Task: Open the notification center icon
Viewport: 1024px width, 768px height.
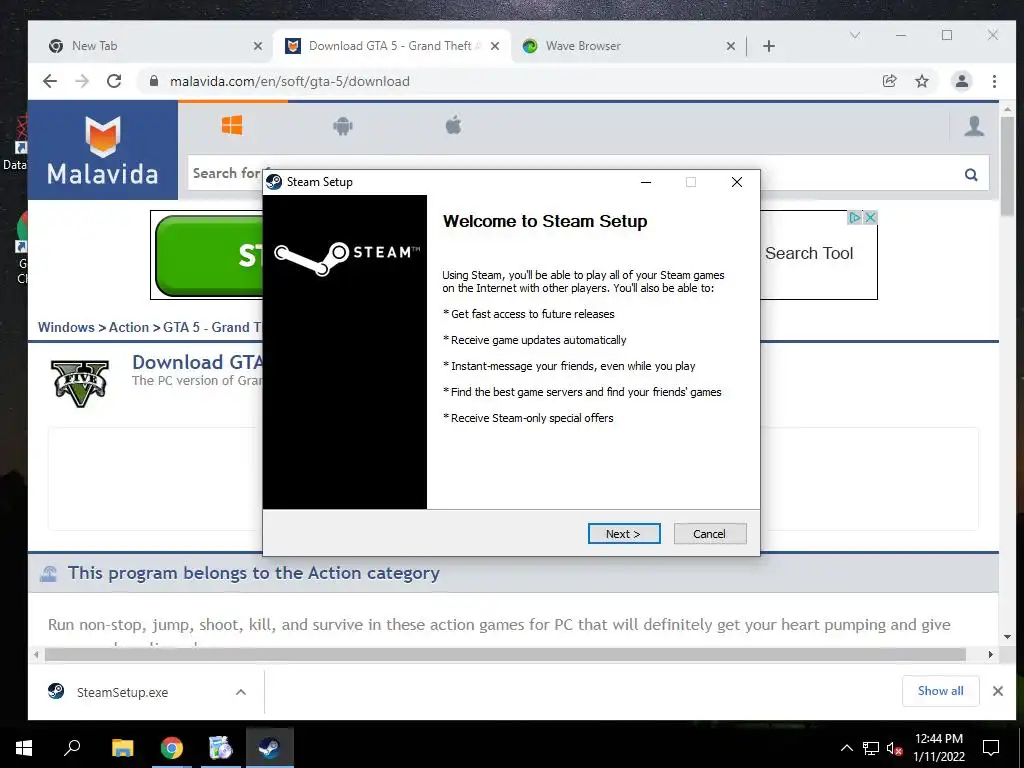Action: 991,748
